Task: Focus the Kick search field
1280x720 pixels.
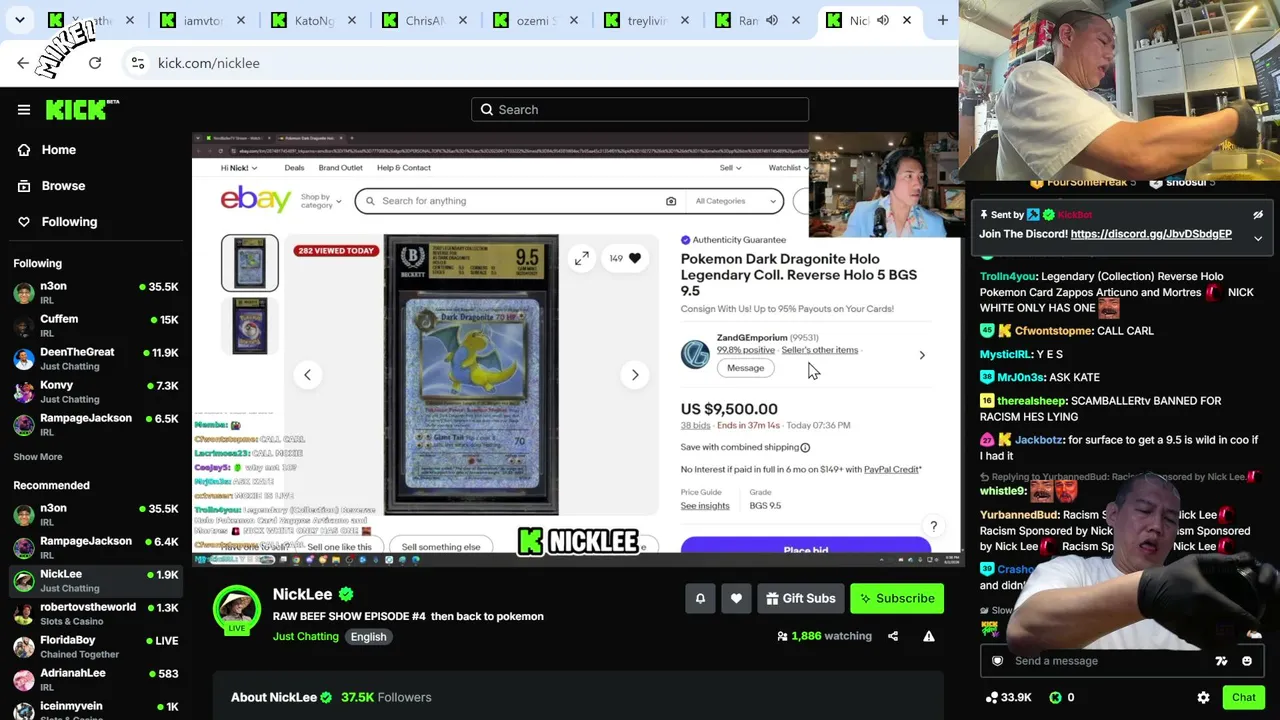Action: [640, 110]
